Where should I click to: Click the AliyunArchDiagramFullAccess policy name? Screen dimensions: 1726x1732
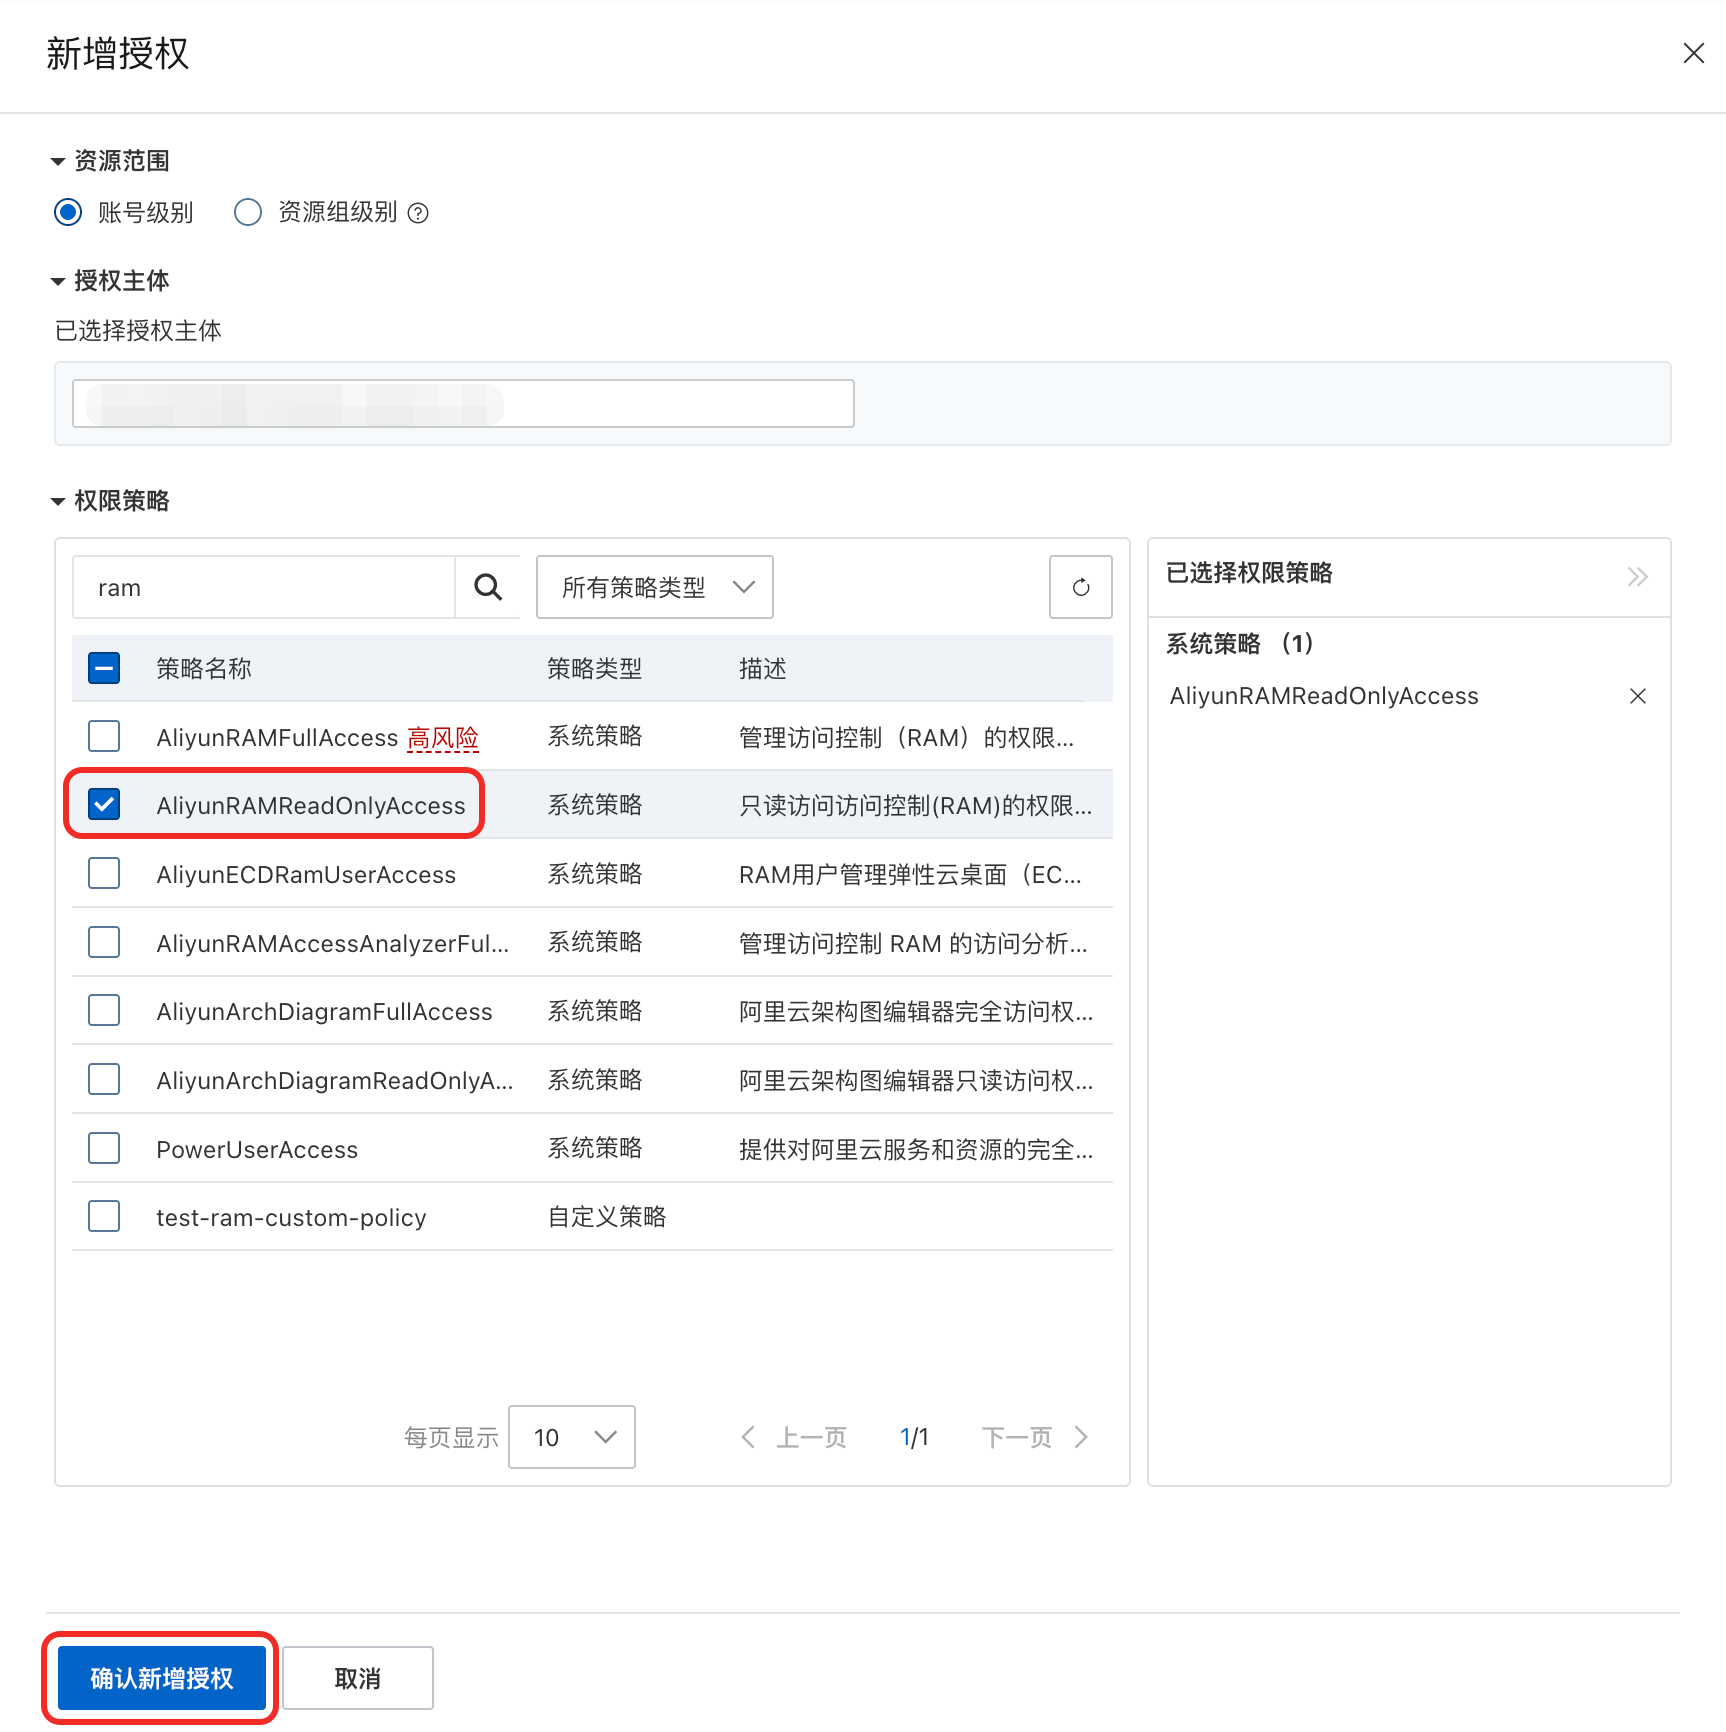click(x=324, y=1012)
